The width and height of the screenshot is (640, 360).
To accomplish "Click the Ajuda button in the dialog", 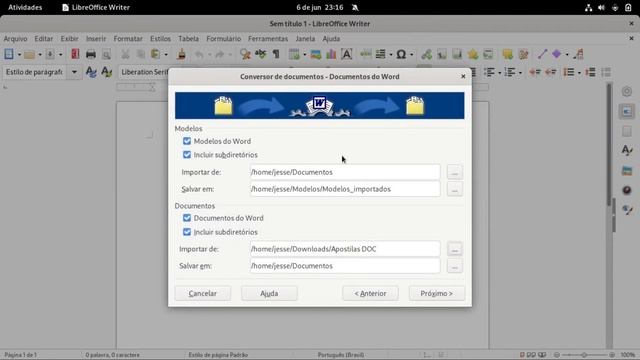I will 269,293.
